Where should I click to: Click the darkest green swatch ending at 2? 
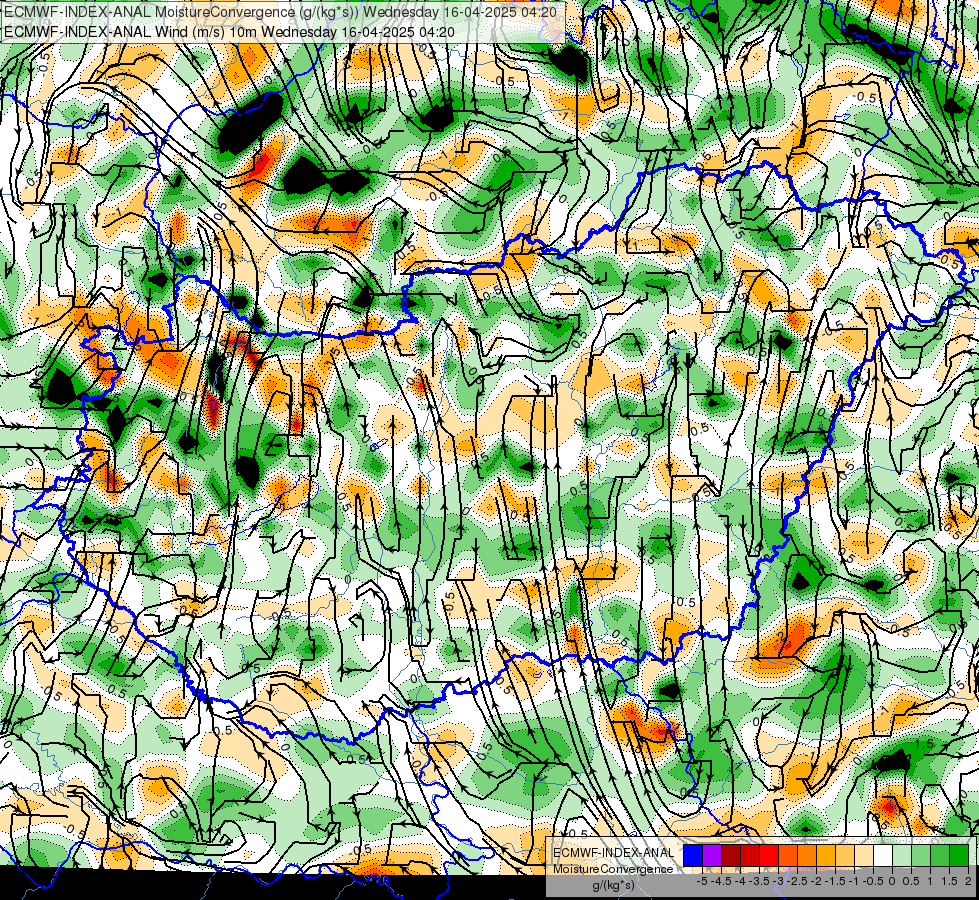[959, 856]
